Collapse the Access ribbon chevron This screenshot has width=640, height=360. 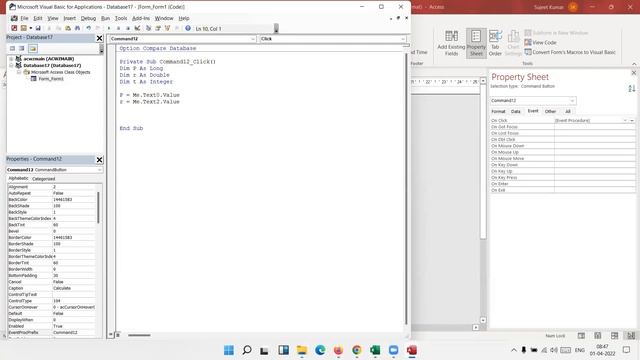[634, 64]
